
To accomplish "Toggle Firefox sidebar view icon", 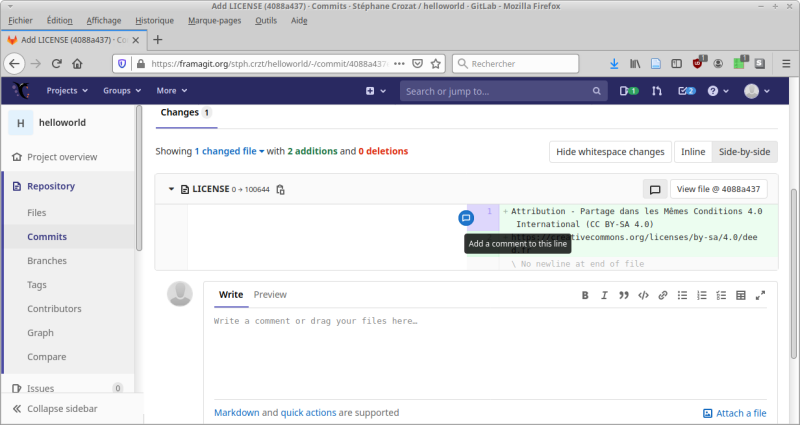I will [677, 64].
